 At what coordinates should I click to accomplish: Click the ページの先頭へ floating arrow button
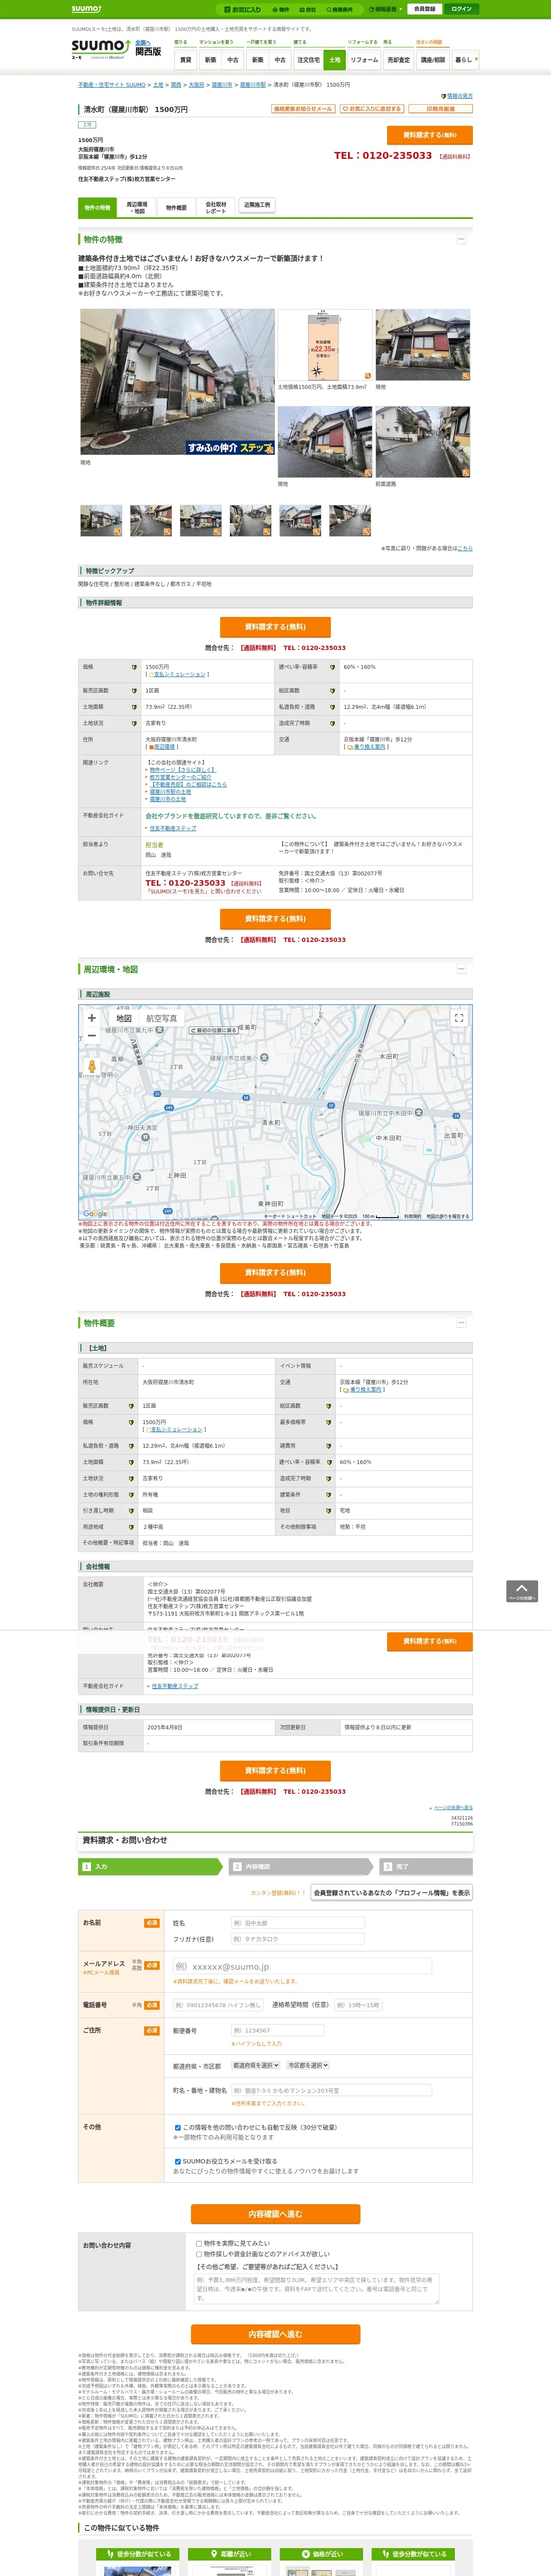[x=522, y=1591]
